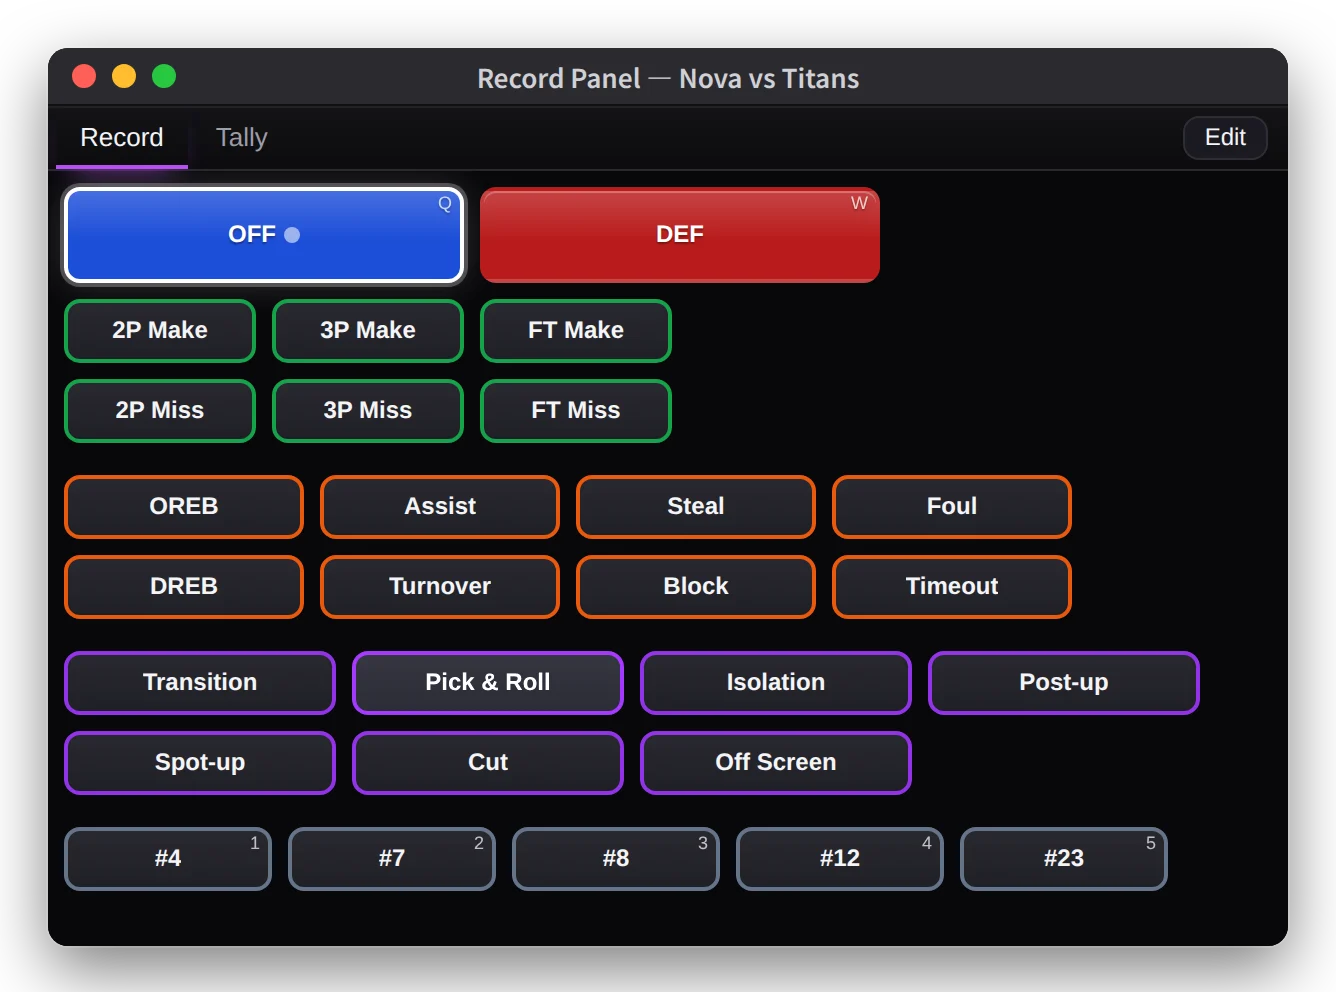The height and width of the screenshot is (992, 1336).
Task: Log a 2P Miss
Action: pyautogui.click(x=160, y=411)
